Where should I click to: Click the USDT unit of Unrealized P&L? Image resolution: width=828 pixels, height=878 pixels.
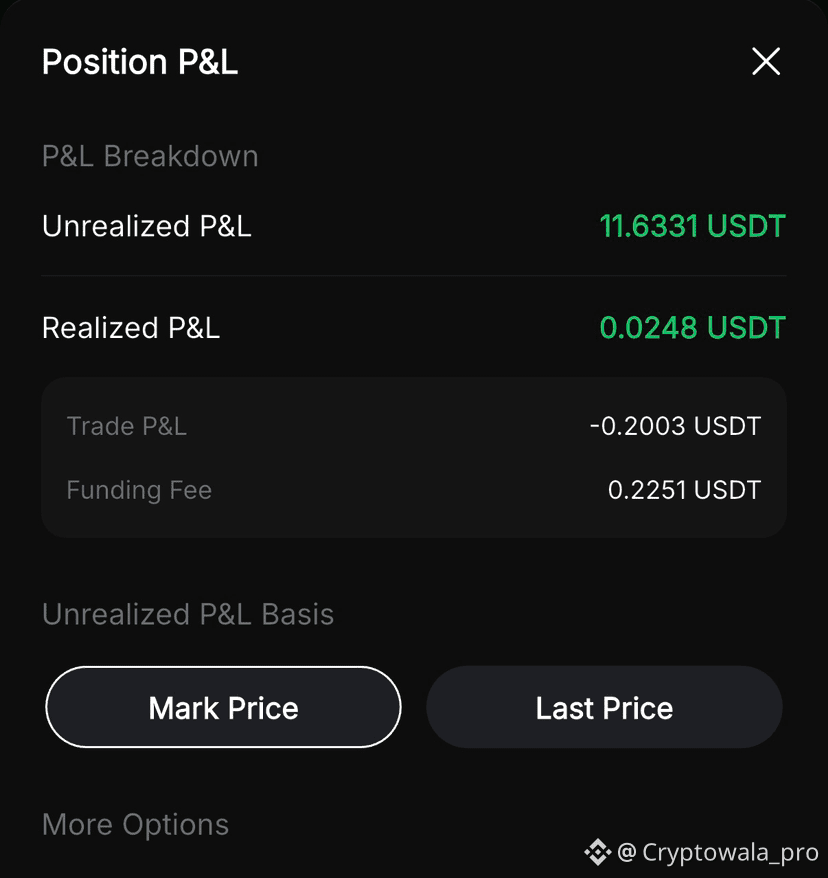746,226
